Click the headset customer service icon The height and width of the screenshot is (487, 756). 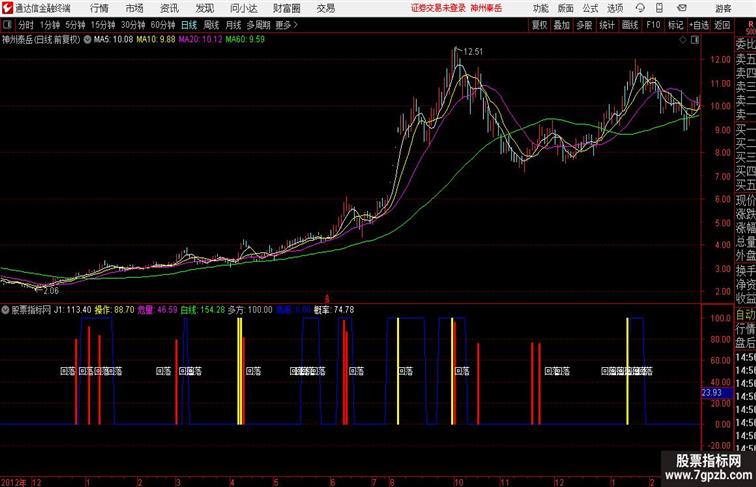pos(640,8)
